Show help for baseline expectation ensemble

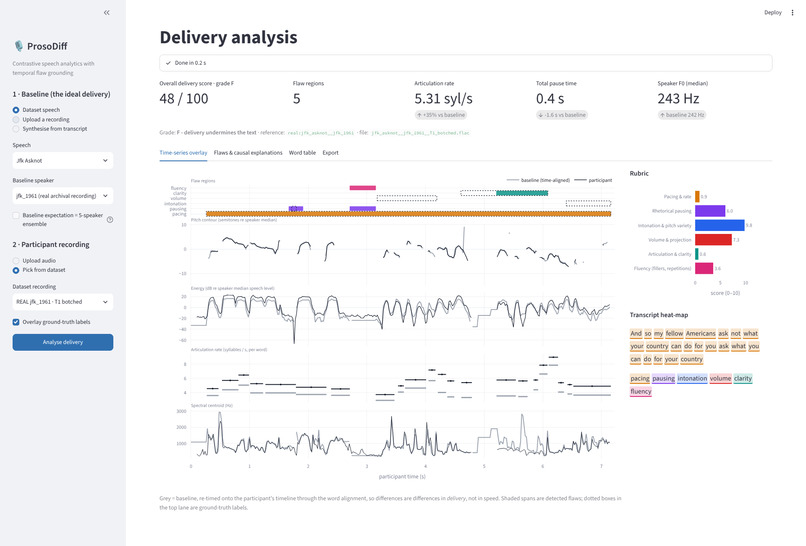[110, 220]
